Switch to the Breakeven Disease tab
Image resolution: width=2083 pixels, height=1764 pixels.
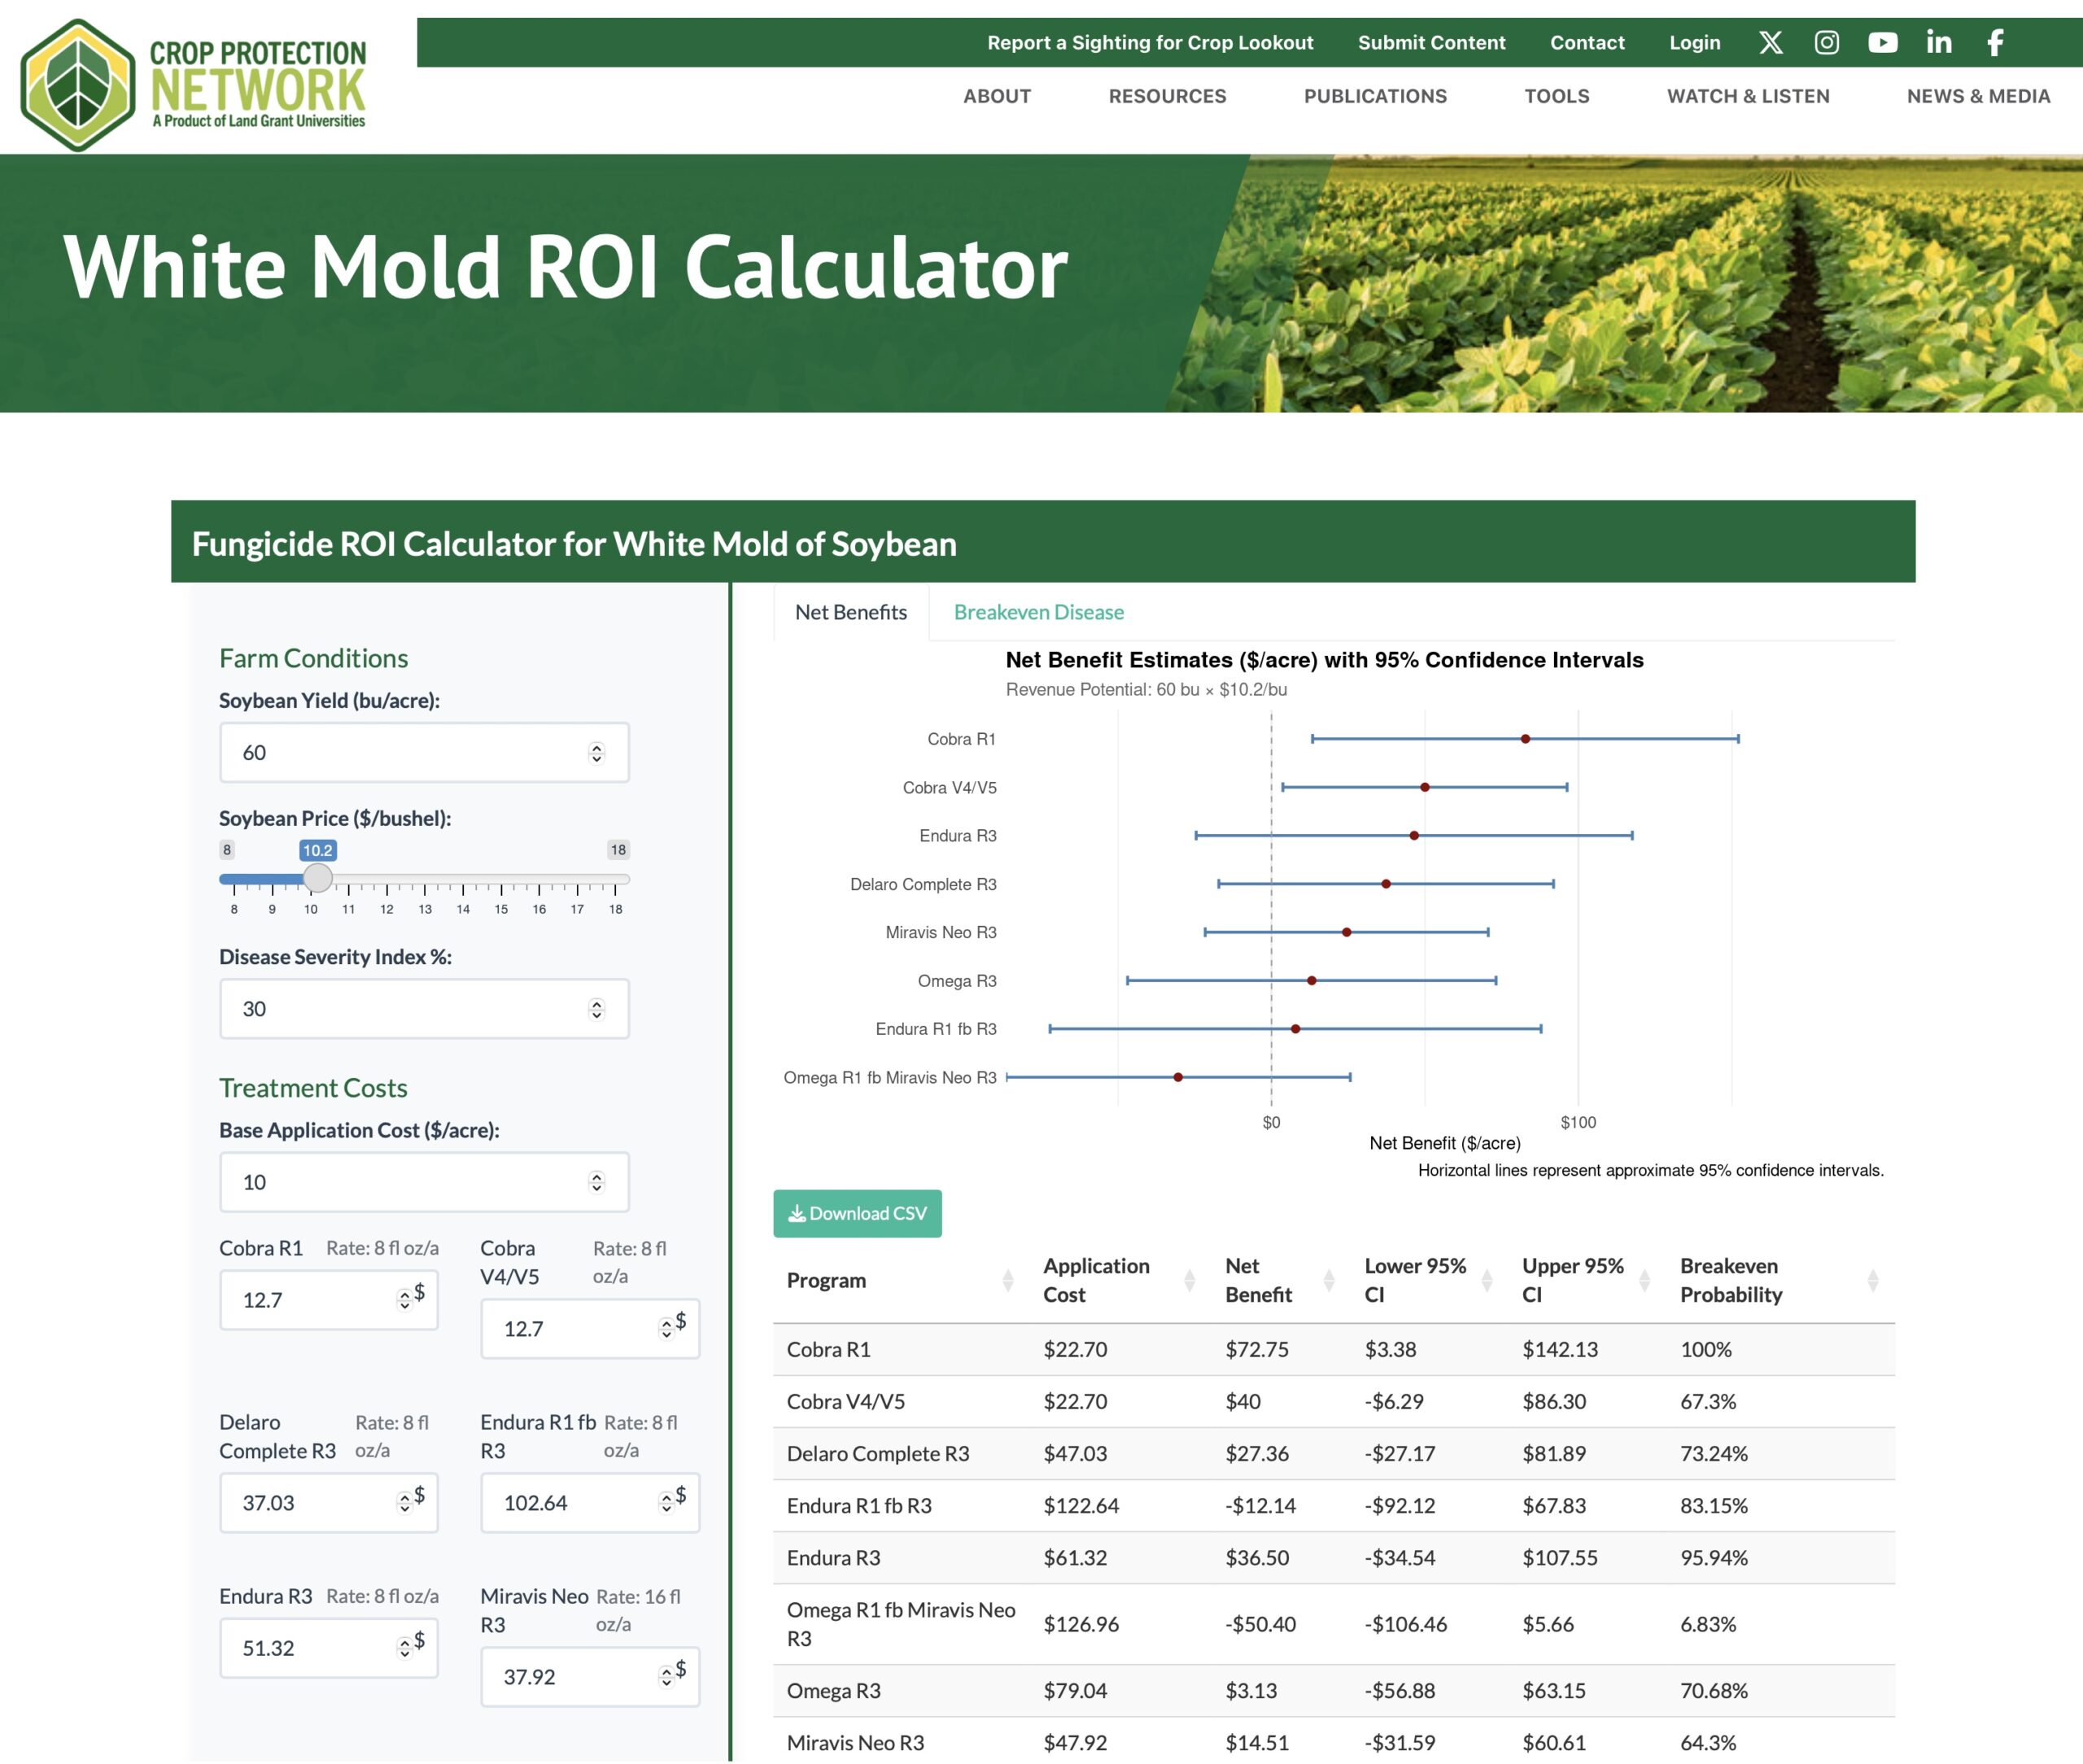pyautogui.click(x=1040, y=612)
